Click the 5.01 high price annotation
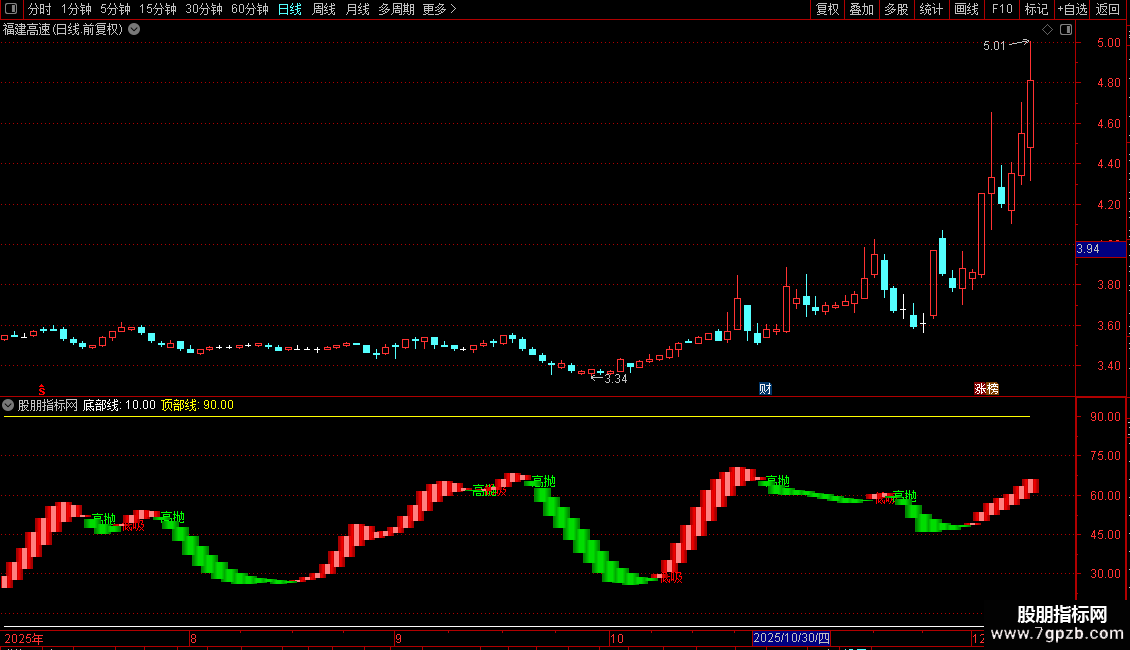The image size is (1130, 650). click(994, 46)
